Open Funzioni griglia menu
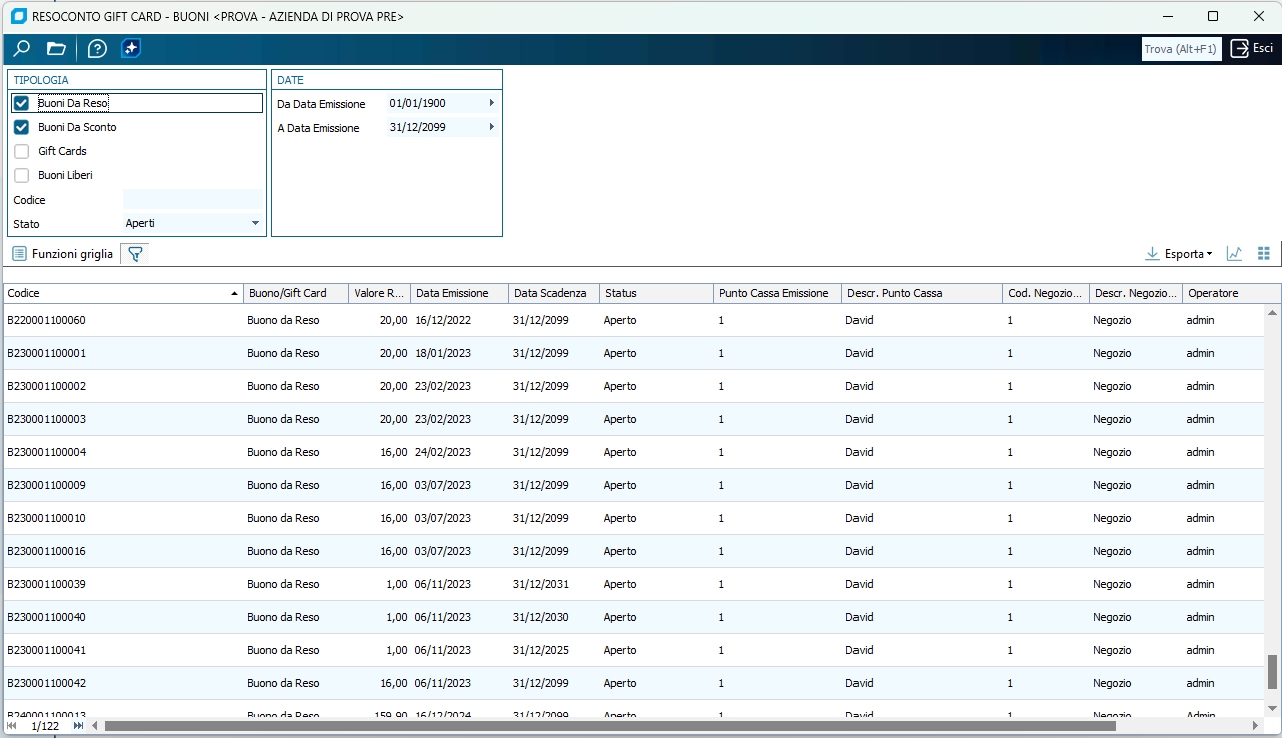Screen dimensions: 1282x738 62,254
